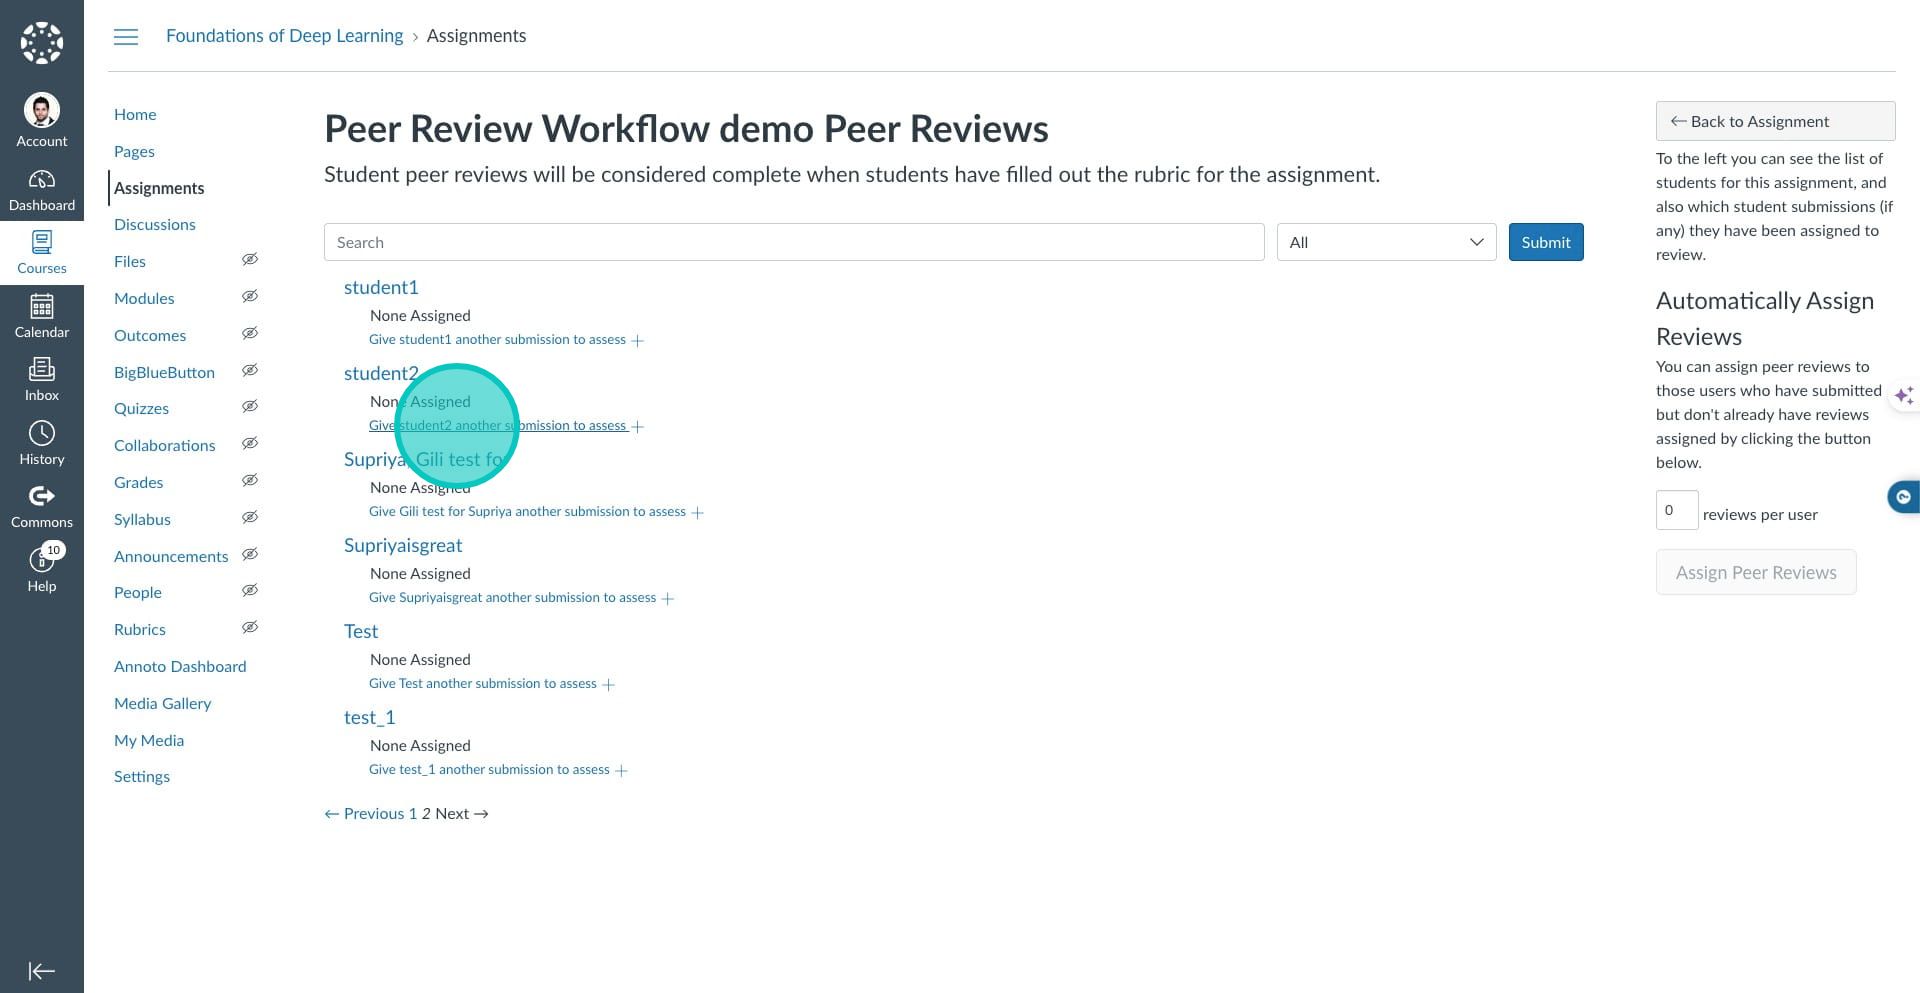Click the hidden-eye icon beside Modules
Image resolution: width=1920 pixels, height=993 pixels.
(250, 297)
